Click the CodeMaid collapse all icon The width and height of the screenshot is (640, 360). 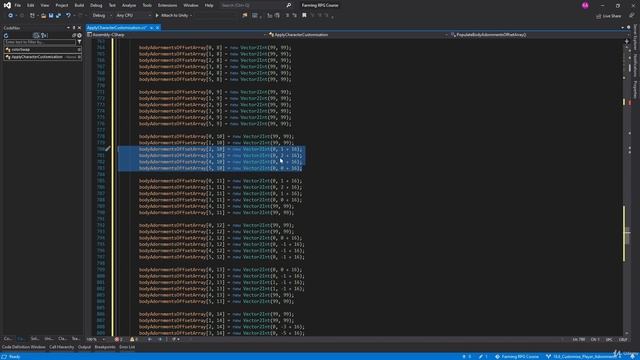click(74, 36)
